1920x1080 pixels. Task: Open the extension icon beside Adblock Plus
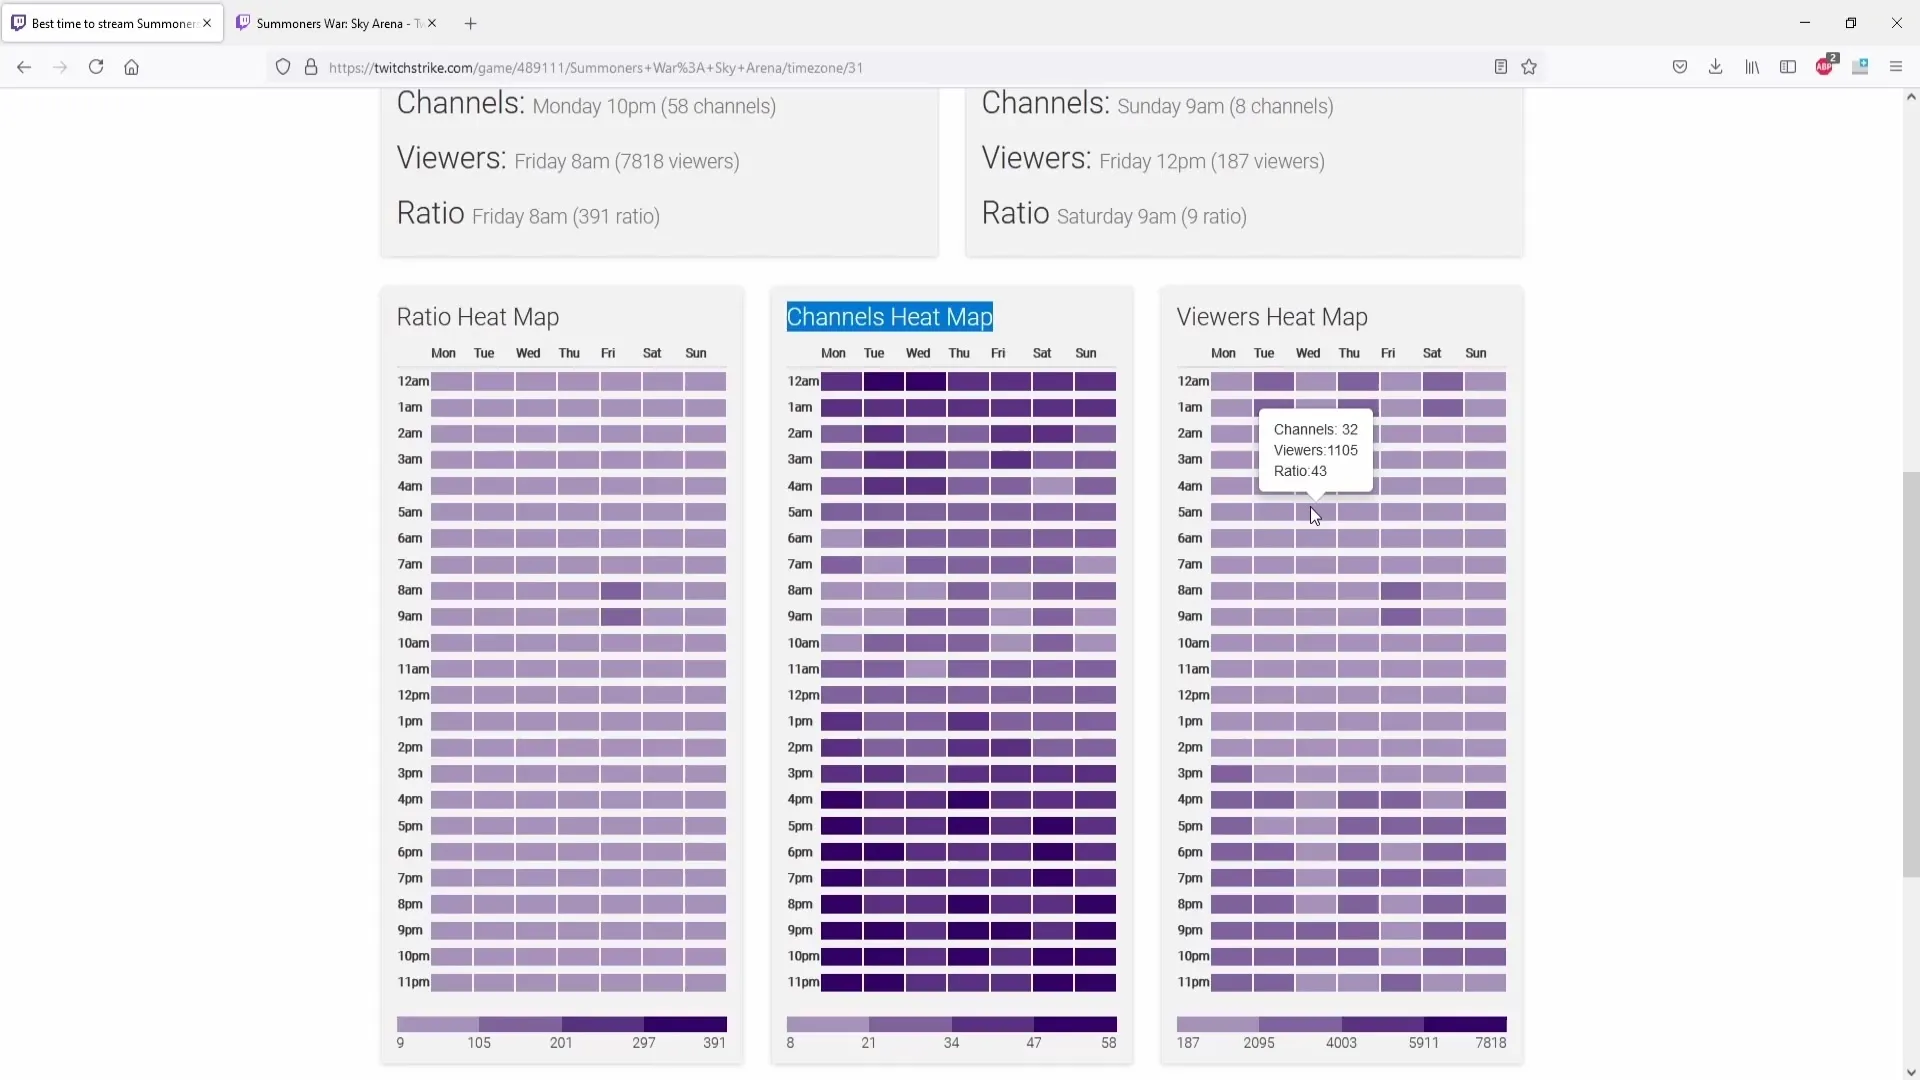pos(1860,67)
